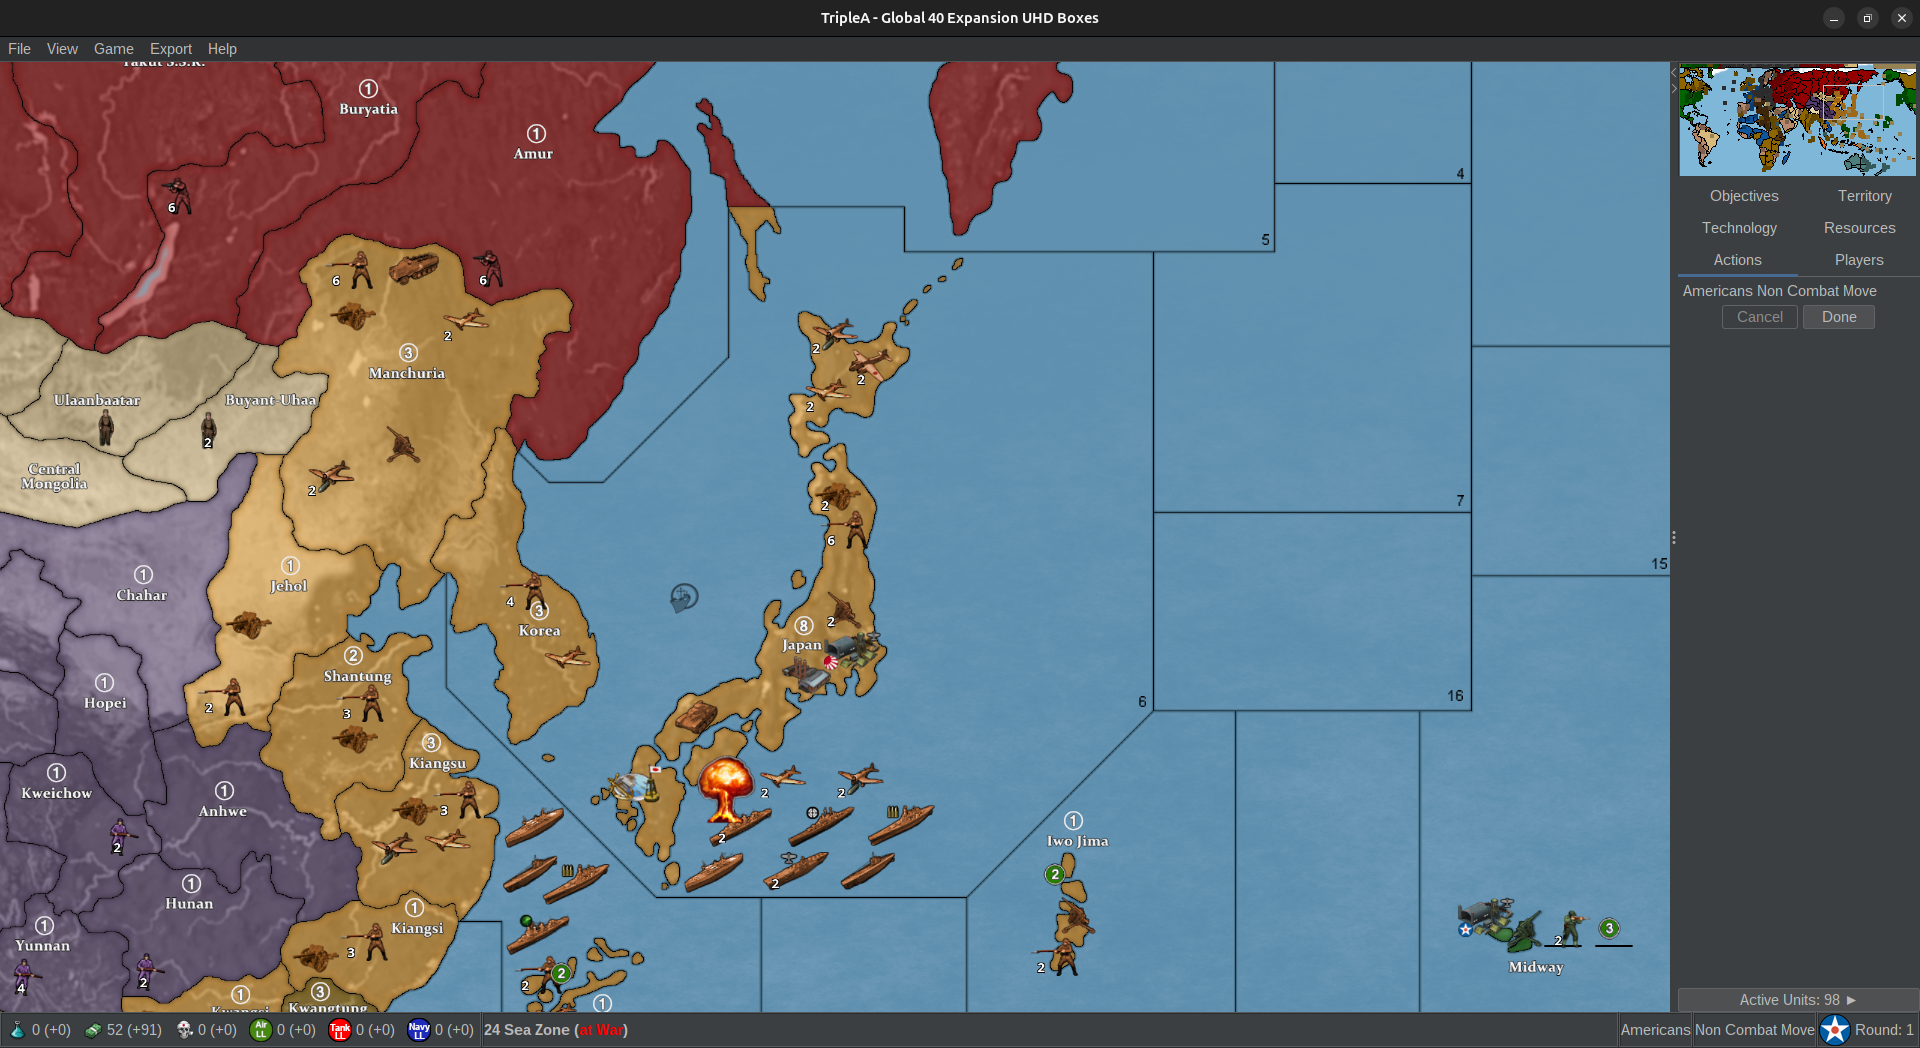Image resolution: width=1920 pixels, height=1048 pixels.
Task: Click the 'Round: 1' status text
Action: [x=1884, y=1030]
